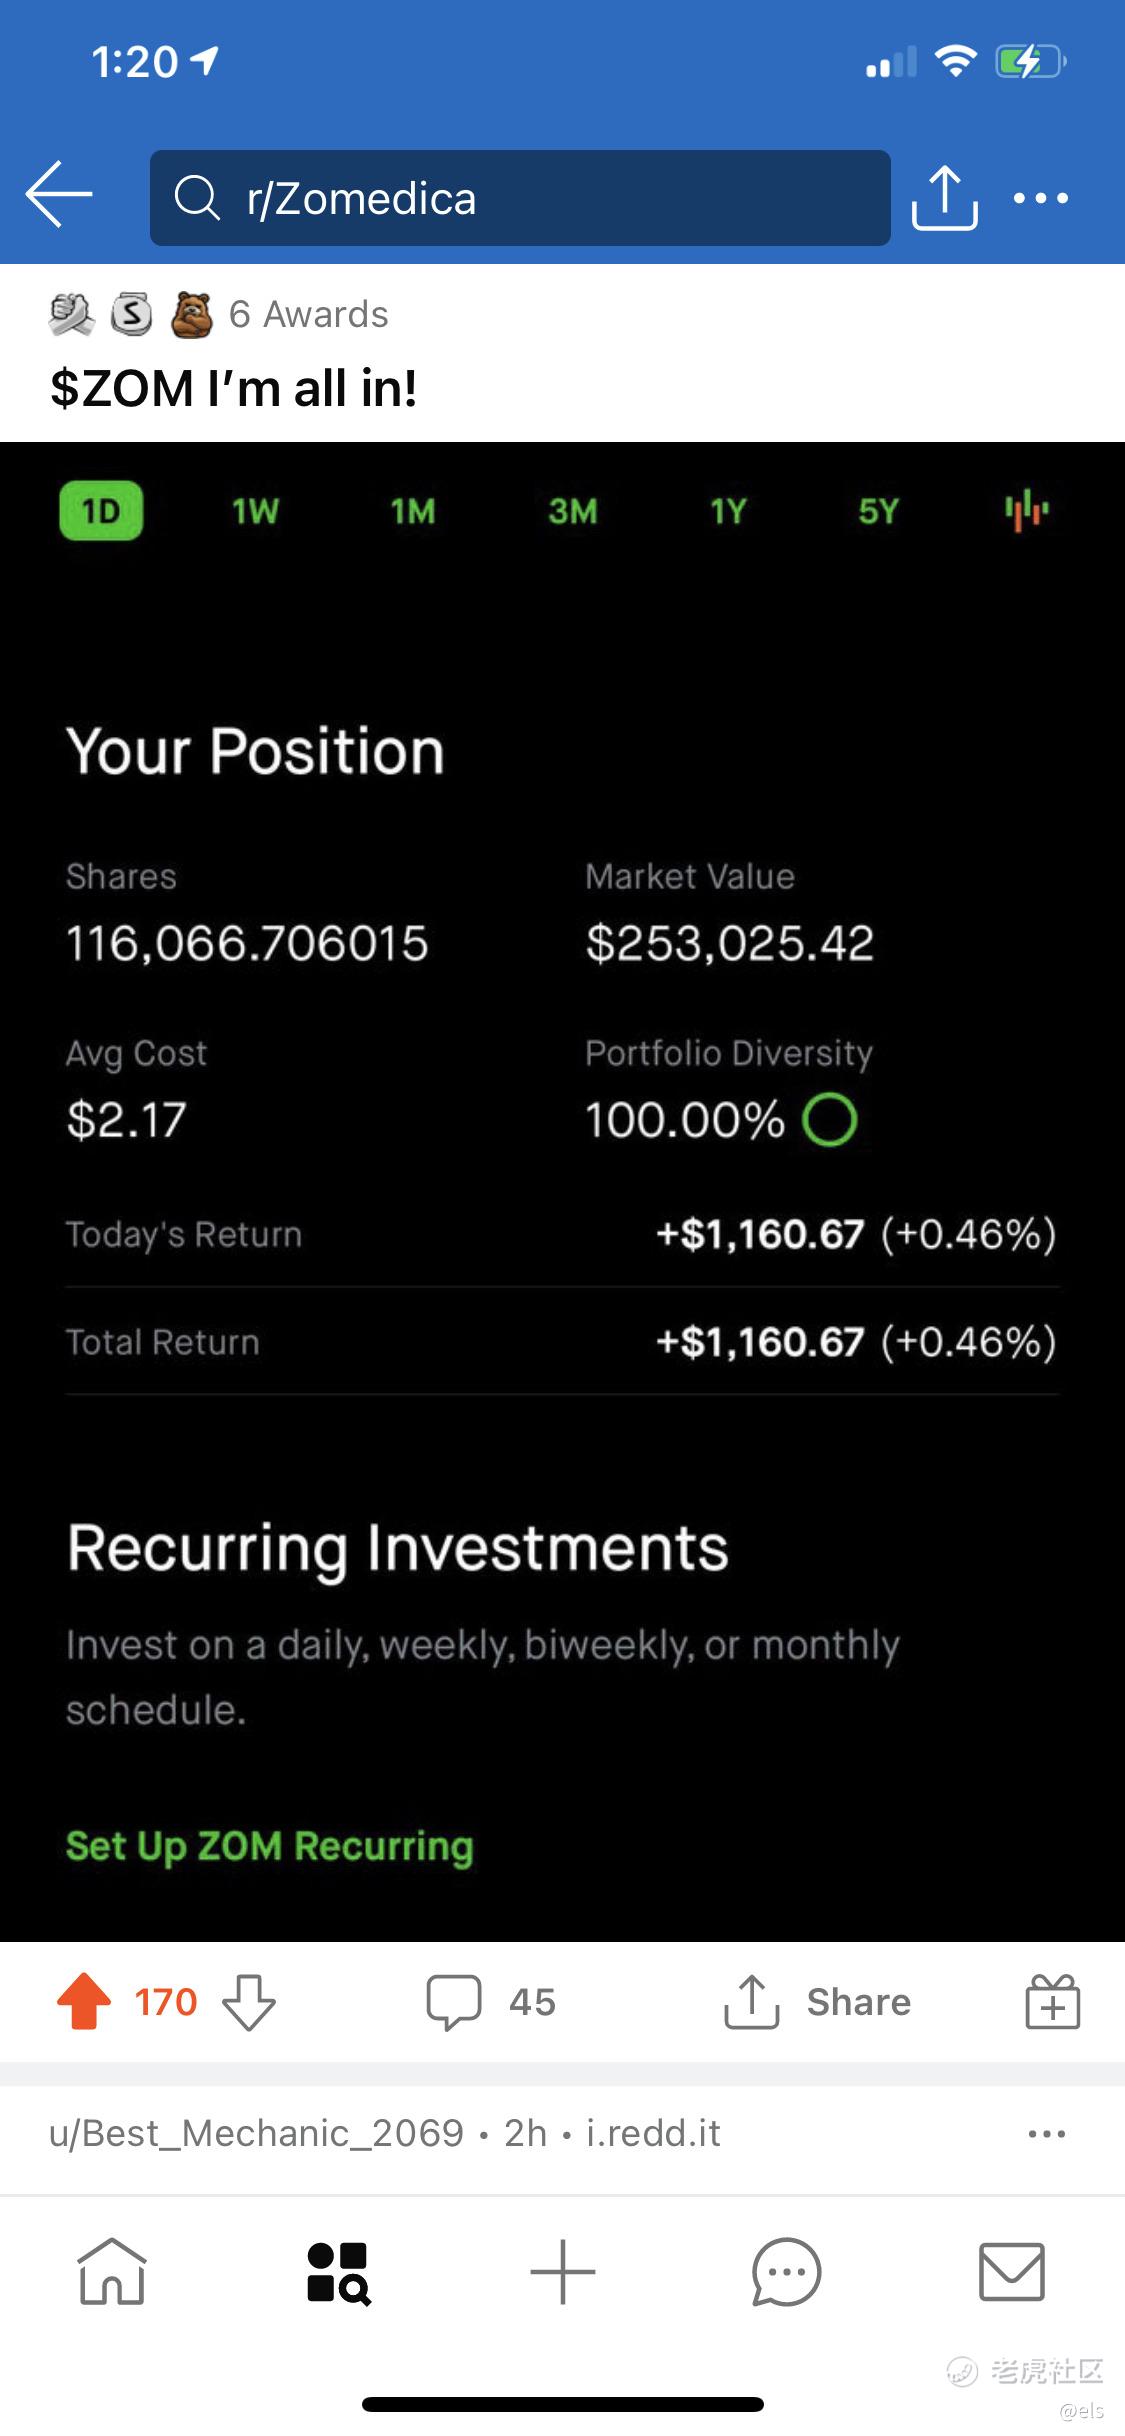Give an award with gift icon

pos(1052,2002)
